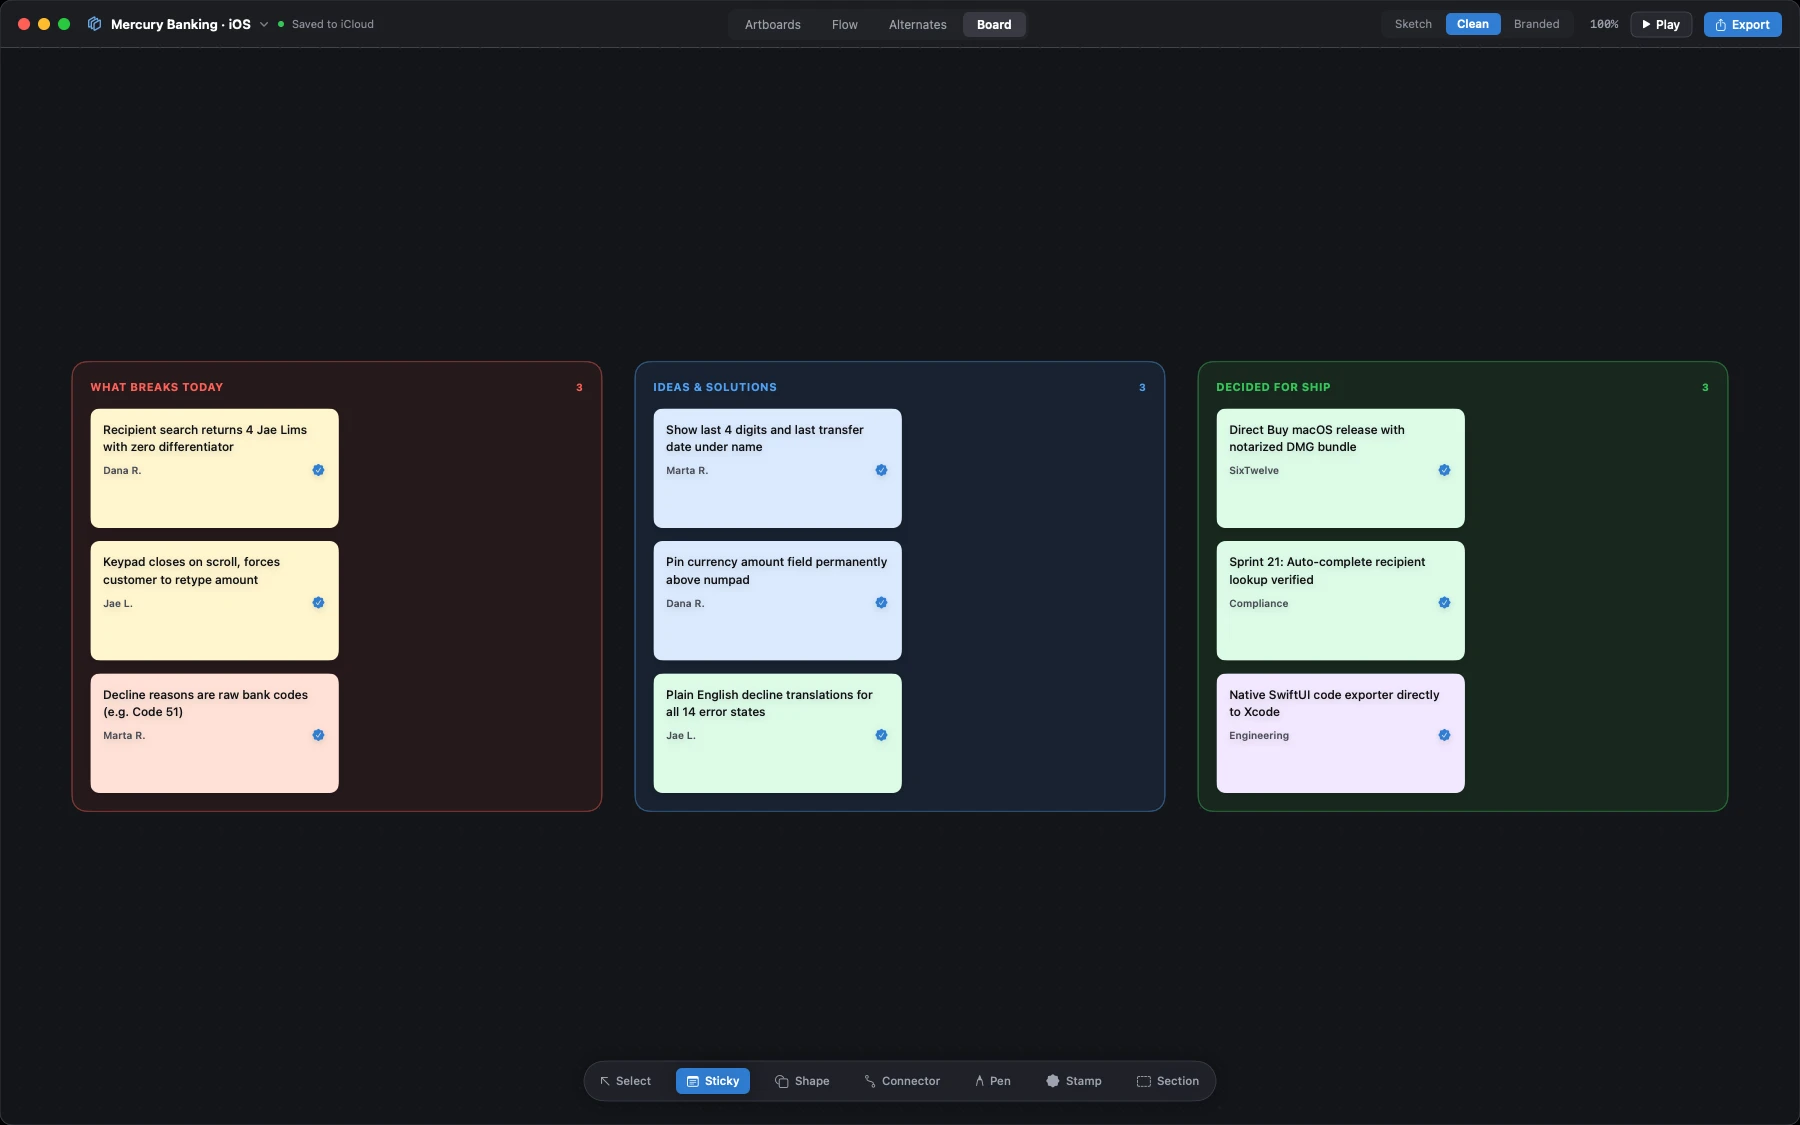
Task: Click verified badge on Recipient search sticky
Action: pos(318,470)
